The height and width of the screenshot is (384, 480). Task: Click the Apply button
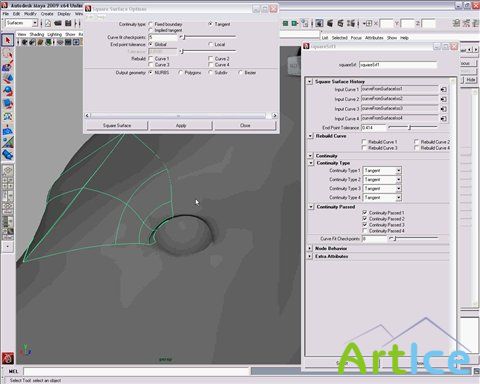click(181, 125)
